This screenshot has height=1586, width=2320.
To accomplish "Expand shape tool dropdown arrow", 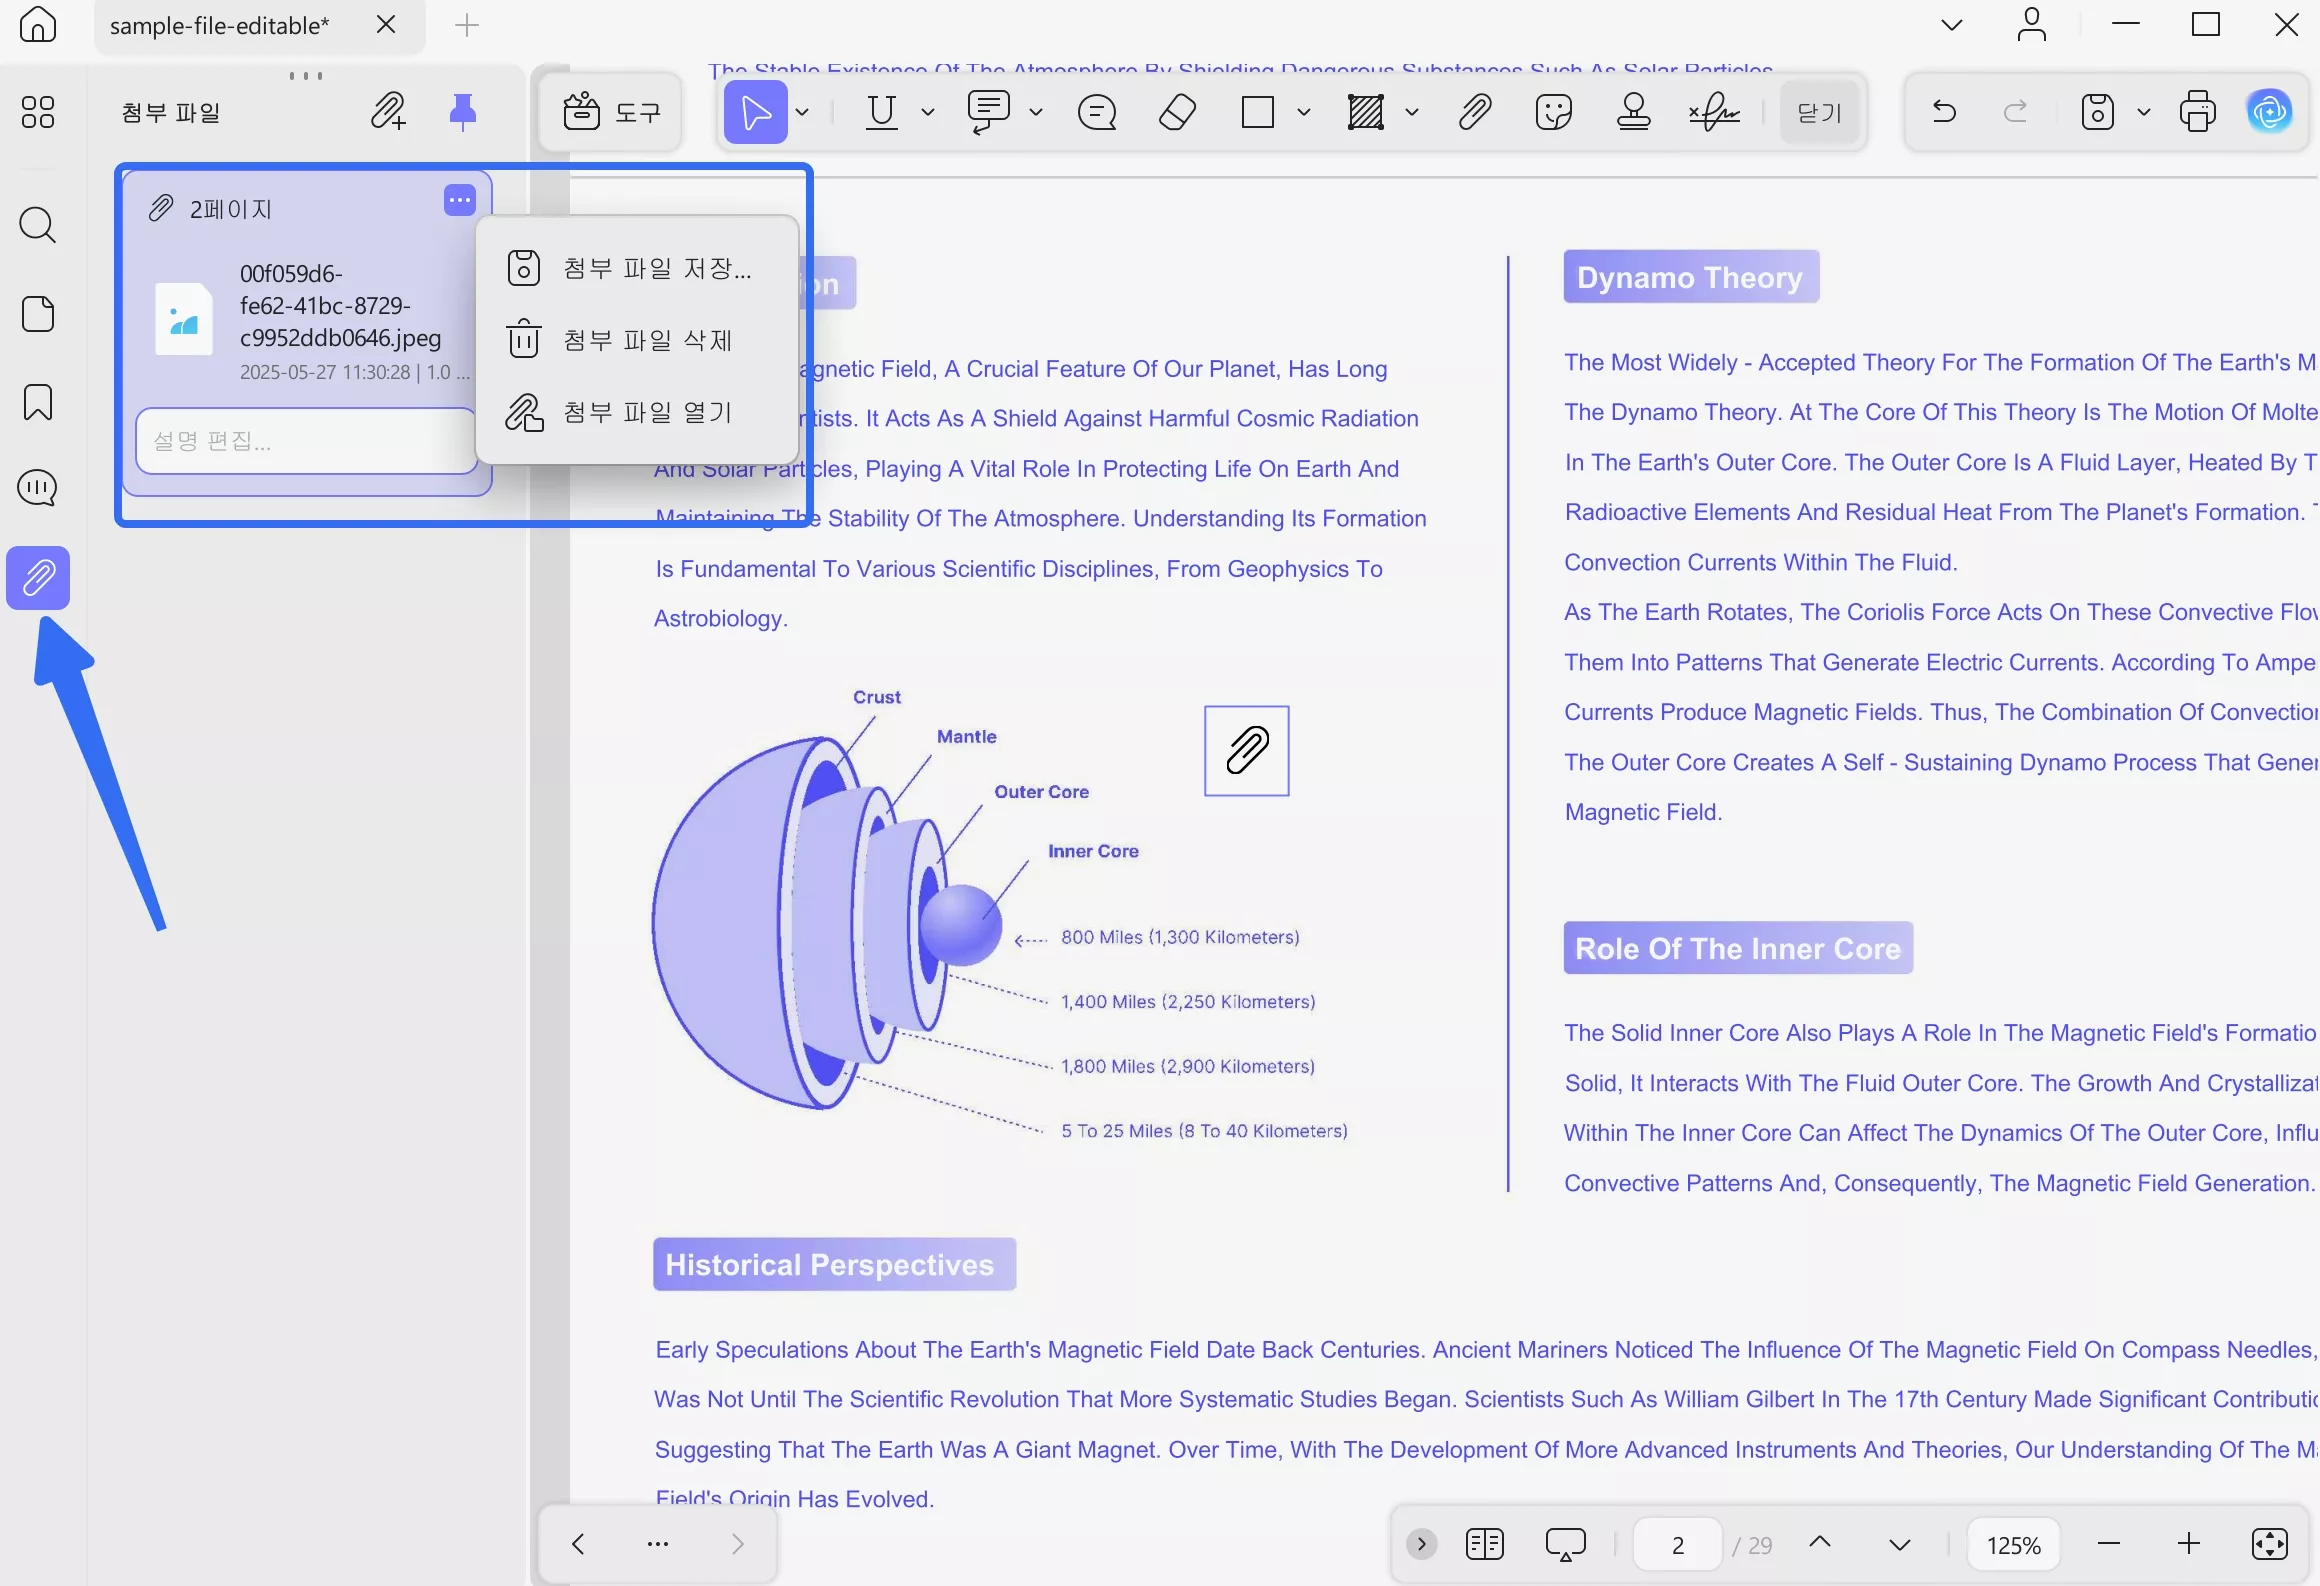I will click(1304, 112).
